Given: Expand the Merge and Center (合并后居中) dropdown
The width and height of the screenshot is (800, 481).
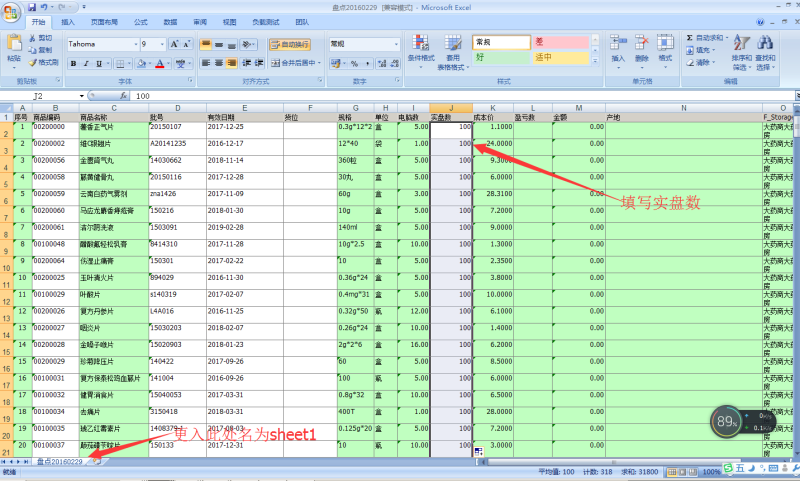Looking at the screenshot, I should click(x=319, y=63).
